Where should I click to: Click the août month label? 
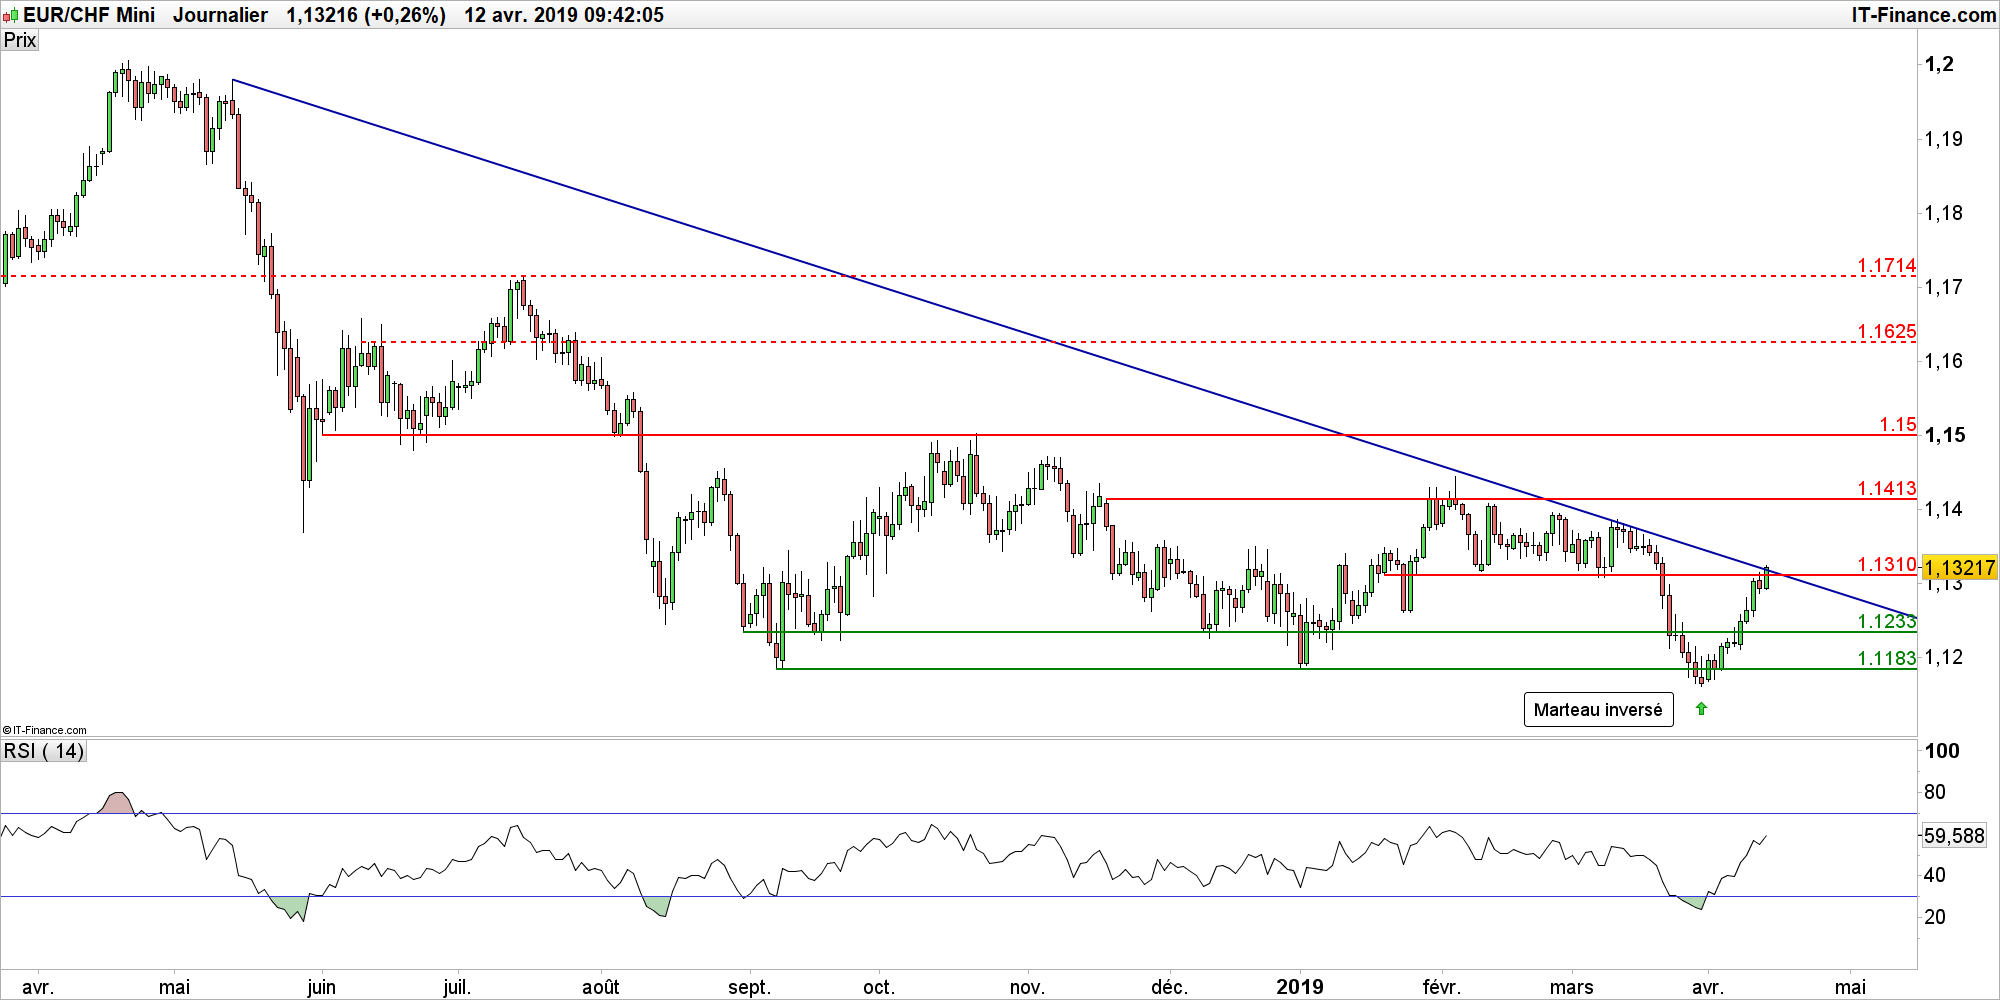(x=601, y=987)
